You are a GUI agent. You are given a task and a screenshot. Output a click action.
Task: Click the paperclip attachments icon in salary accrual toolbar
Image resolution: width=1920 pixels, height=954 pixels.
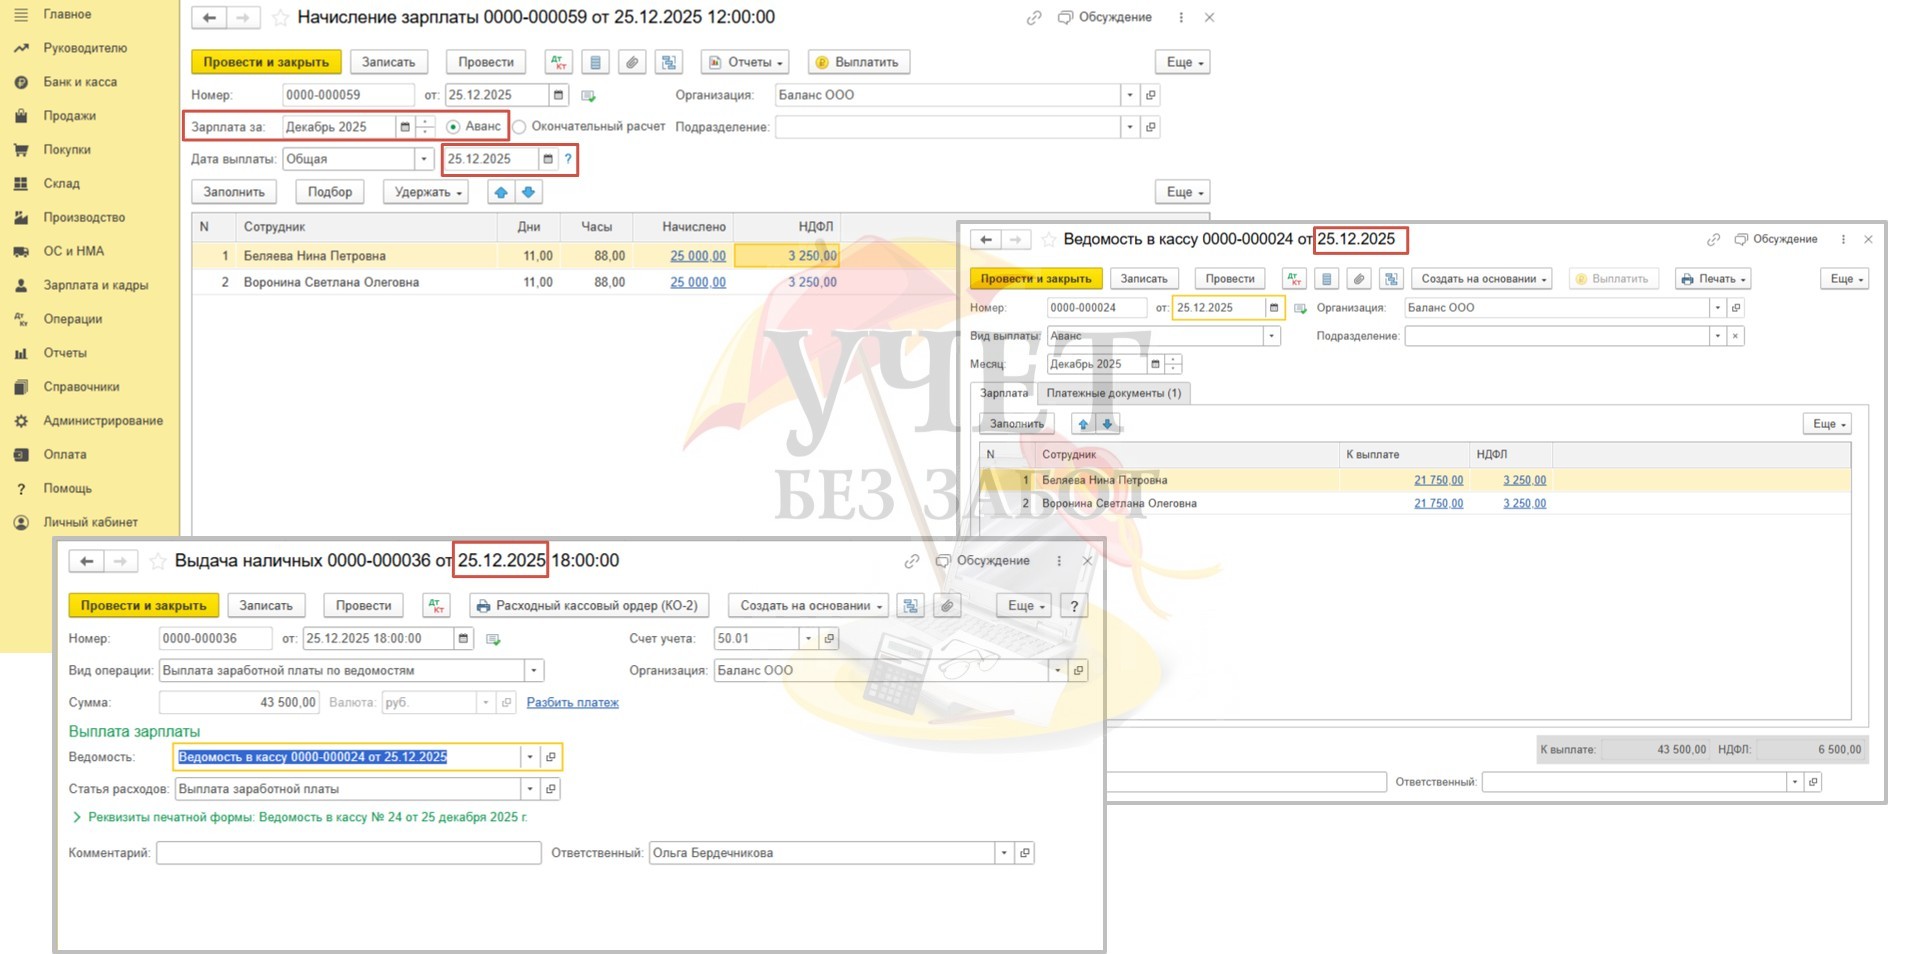point(632,62)
